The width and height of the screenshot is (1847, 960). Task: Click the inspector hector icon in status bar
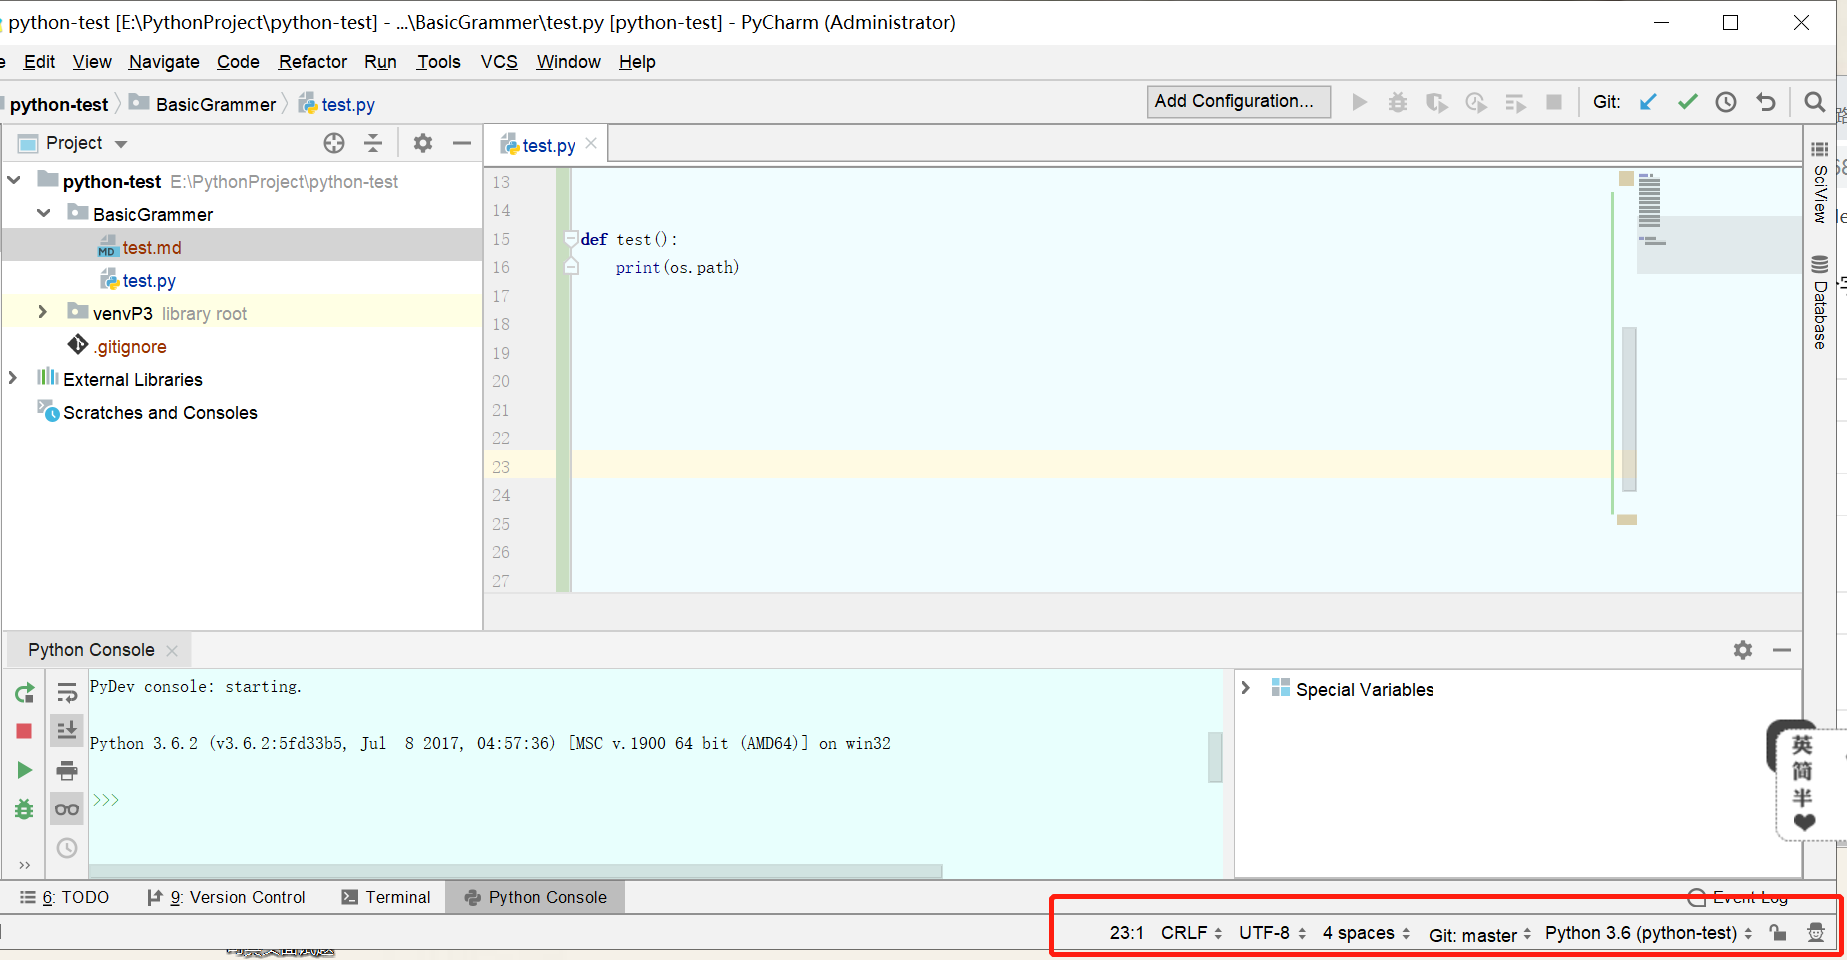(x=1816, y=933)
